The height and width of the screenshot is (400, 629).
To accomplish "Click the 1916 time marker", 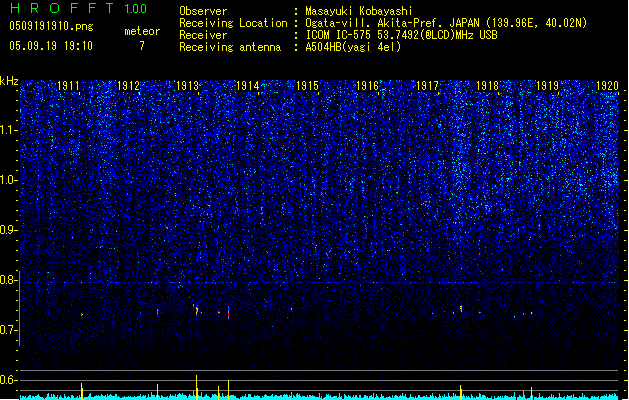I will 367,86.
